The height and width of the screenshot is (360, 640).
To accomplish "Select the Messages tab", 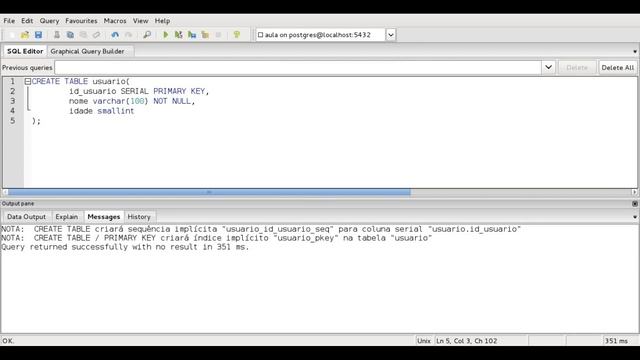I will [x=104, y=217].
